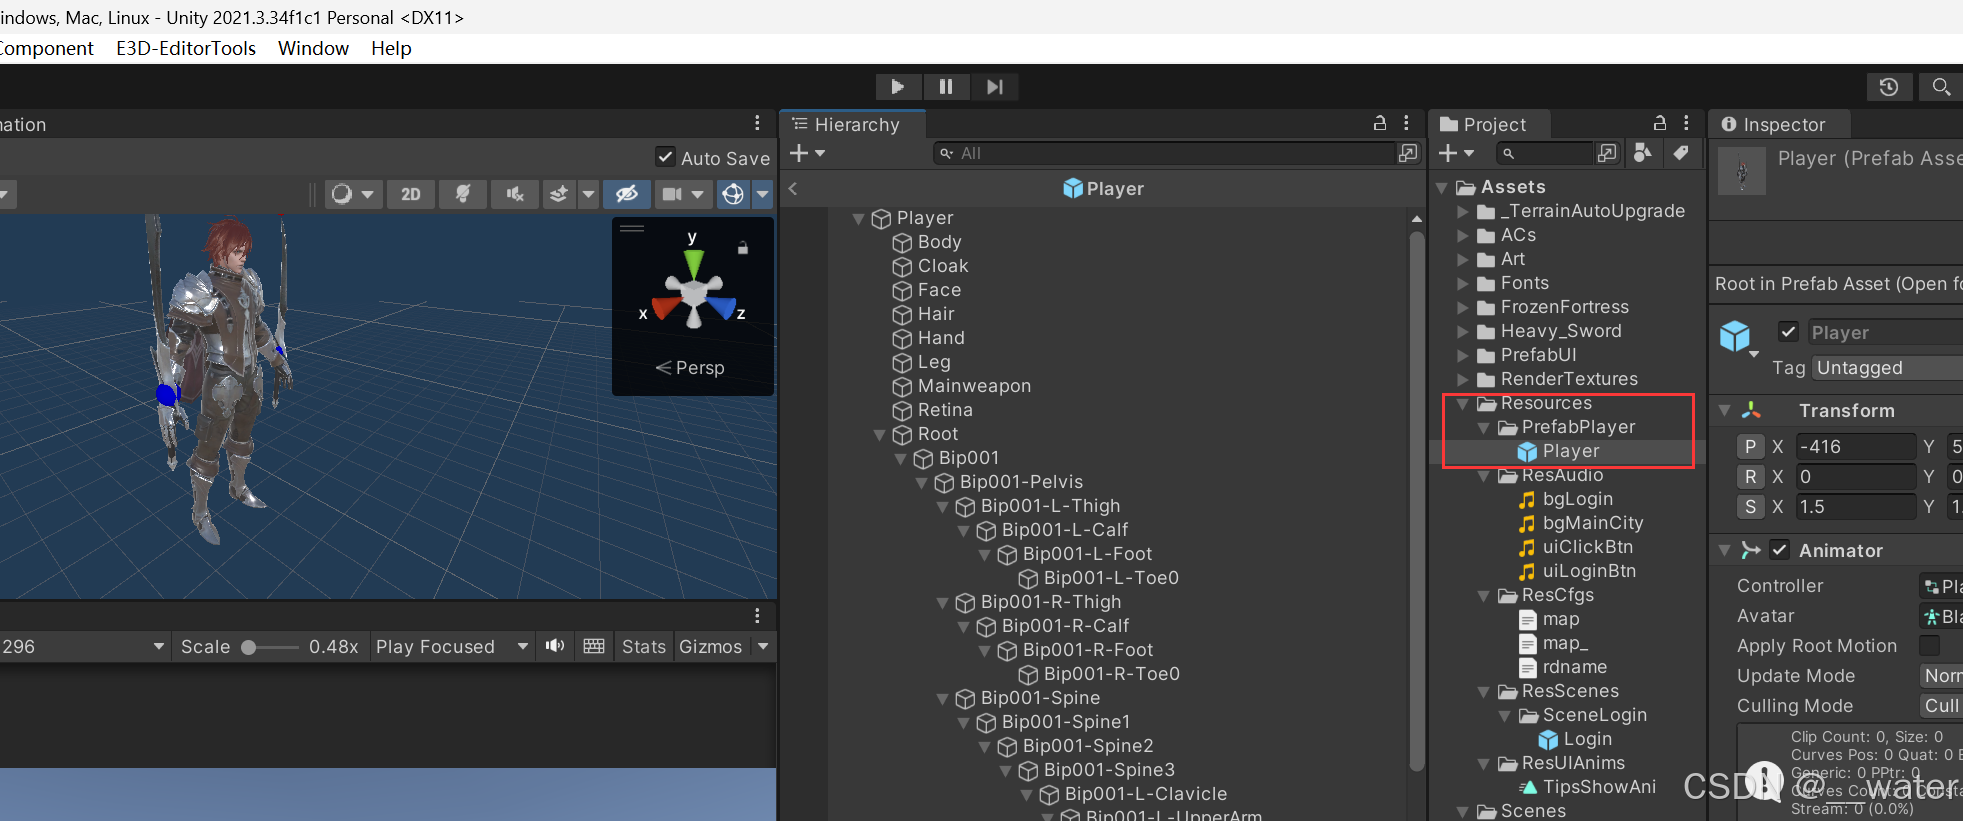Toggle Gizmos globe icon in Scene toolbar
1963x821 pixels.
[733, 194]
